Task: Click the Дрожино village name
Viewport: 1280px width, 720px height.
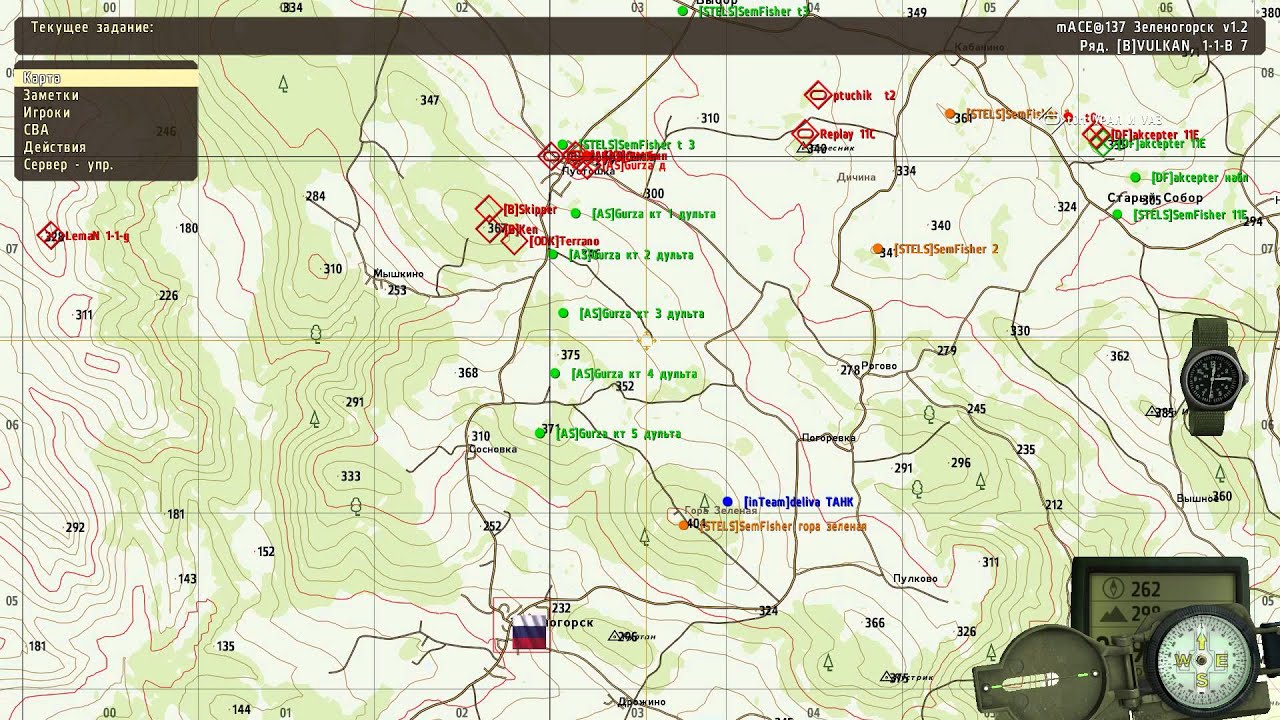Action: [642, 702]
